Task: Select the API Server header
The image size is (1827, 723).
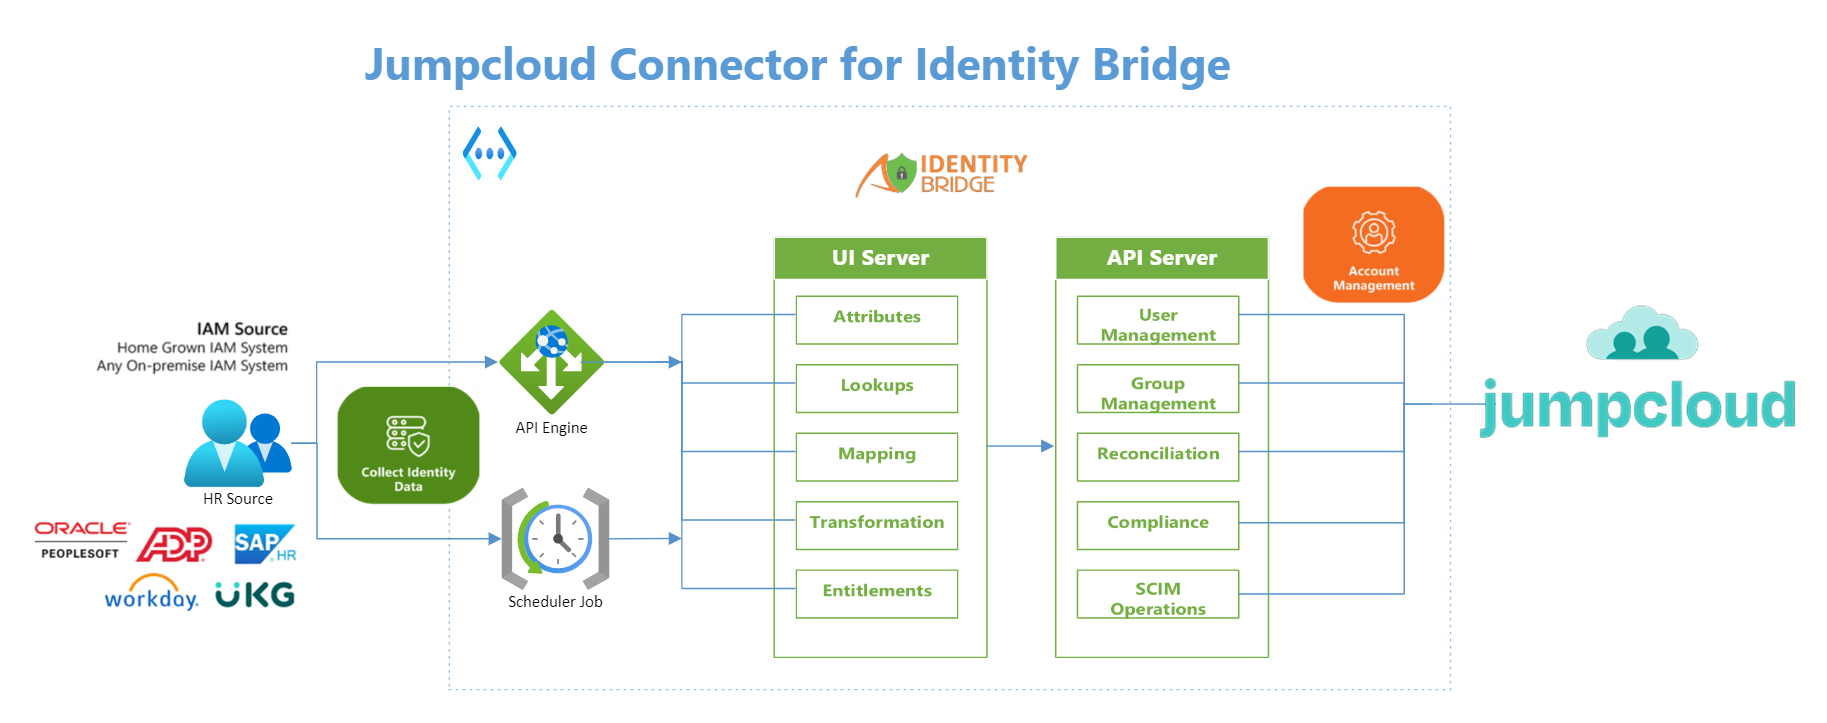Action: point(1162,258)
